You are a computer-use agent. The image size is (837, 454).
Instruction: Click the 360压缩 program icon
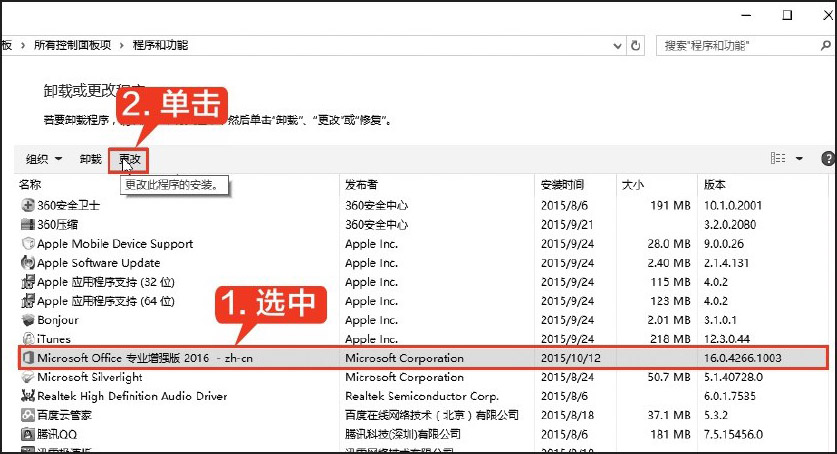point(28,225)
